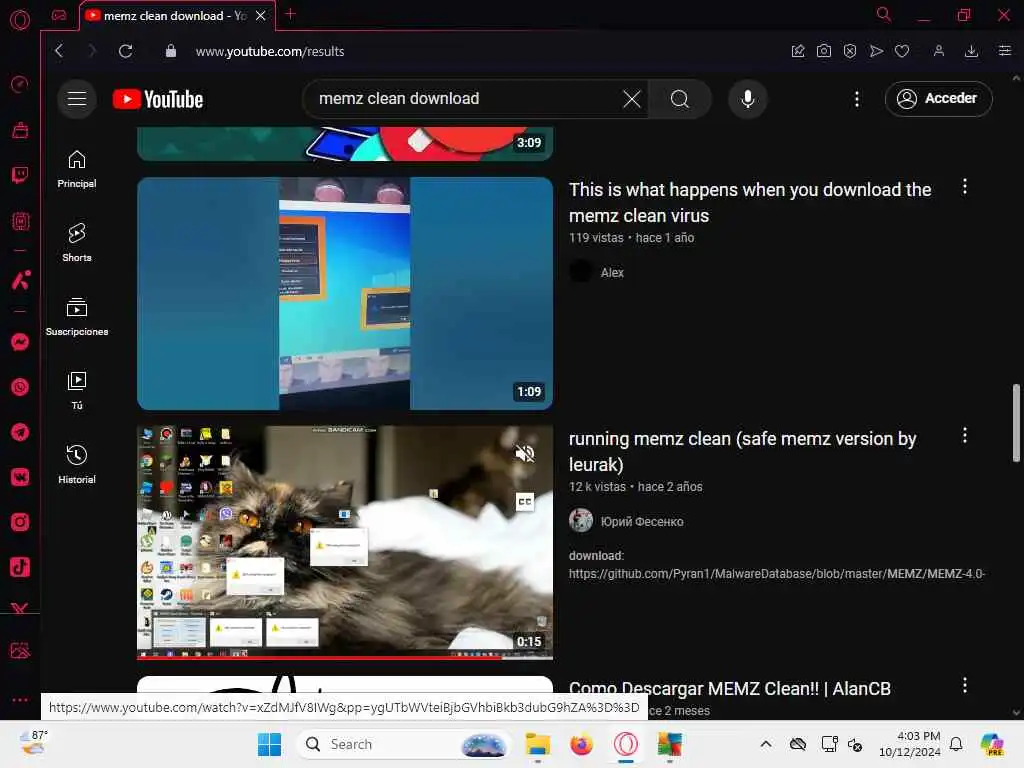Submit search with magnifier button
This screenshot has height=768, width=1024.
tap(680, 99)
